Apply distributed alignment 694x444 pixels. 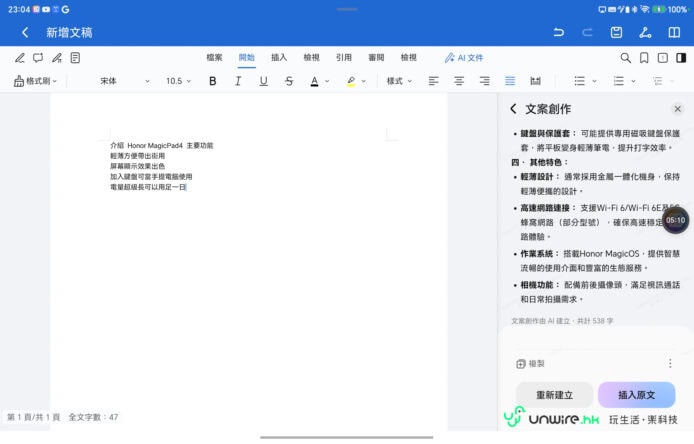tap(536, 81)
